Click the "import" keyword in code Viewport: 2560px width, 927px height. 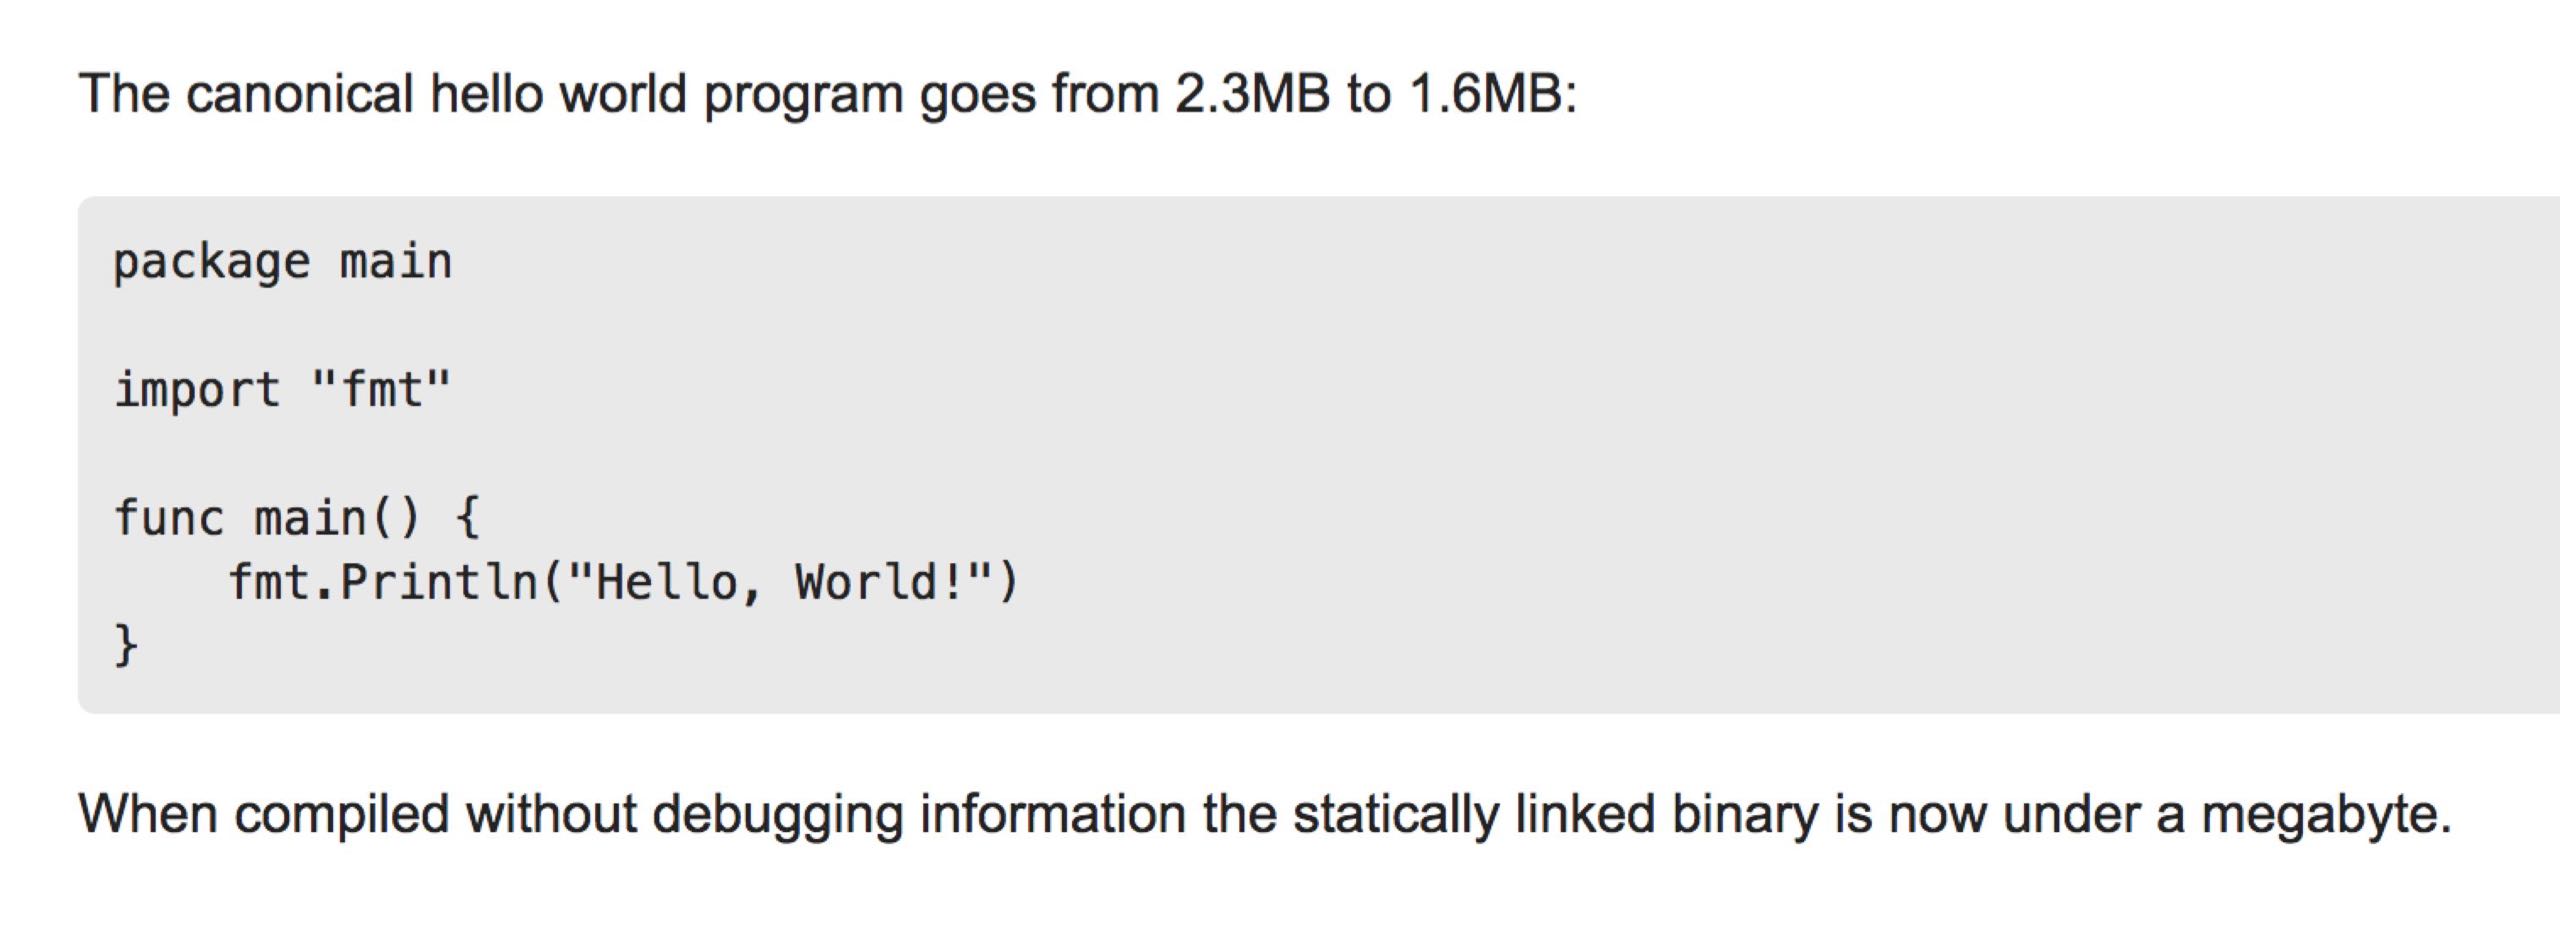[x=197, y=390]
